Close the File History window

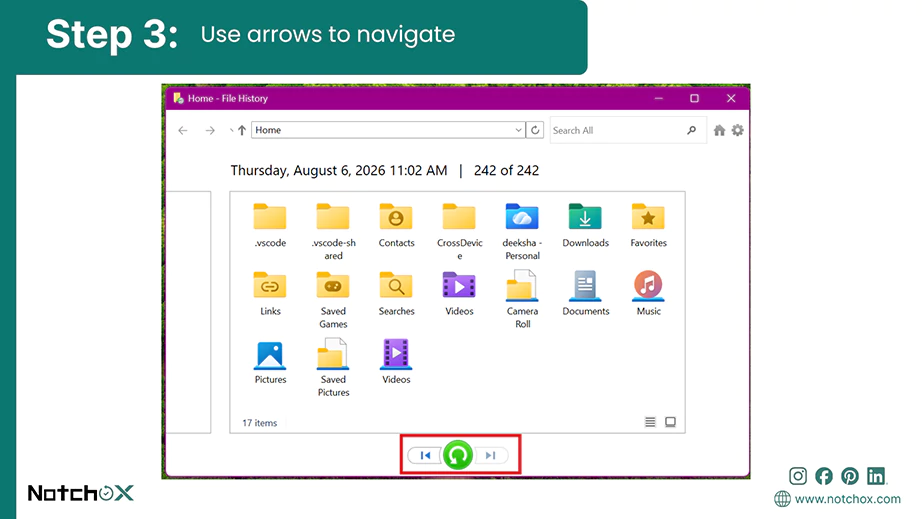[731, 98]
